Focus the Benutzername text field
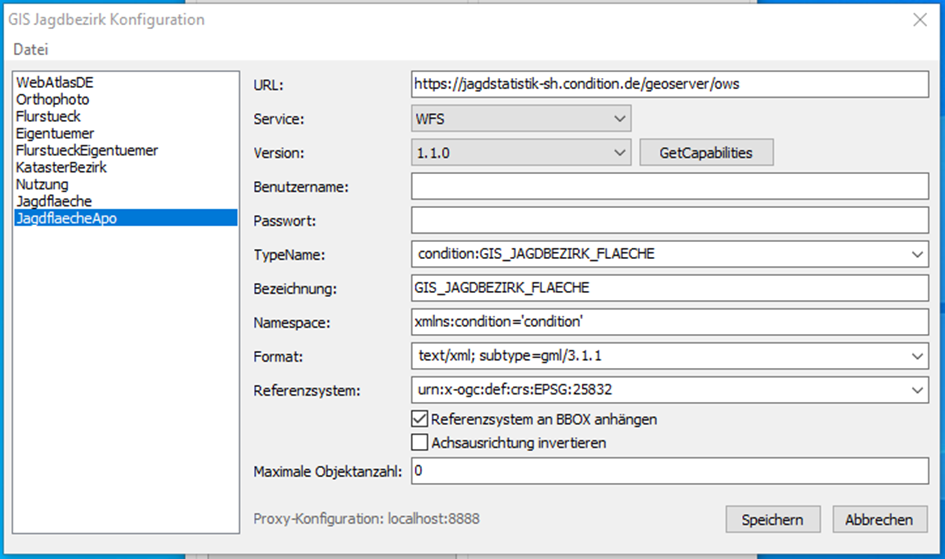The image size is (945, 559). [670, 187]
